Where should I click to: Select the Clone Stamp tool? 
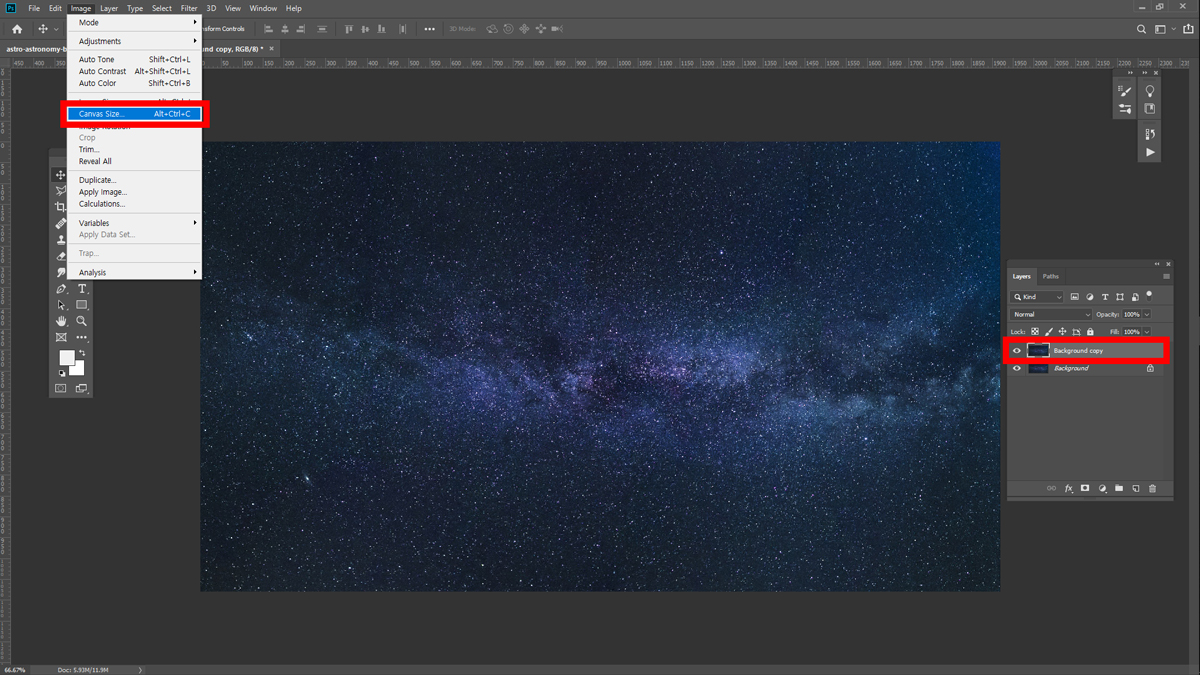(x=61, y=240)
